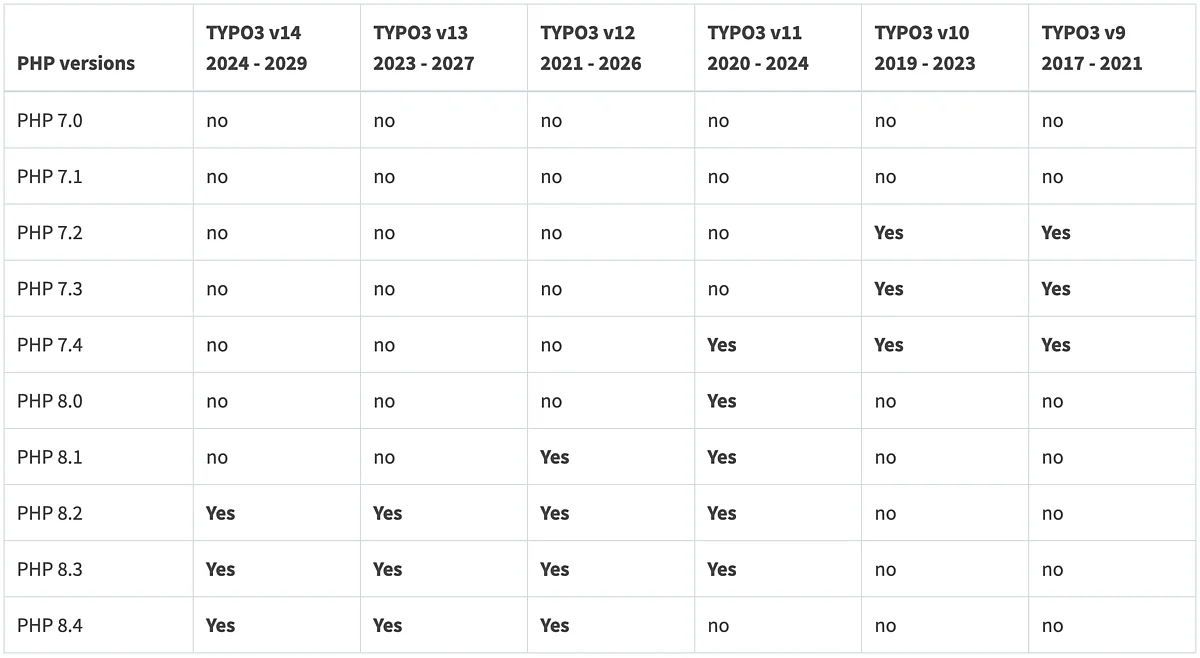Select the PHP 7.1 row label

50,177
